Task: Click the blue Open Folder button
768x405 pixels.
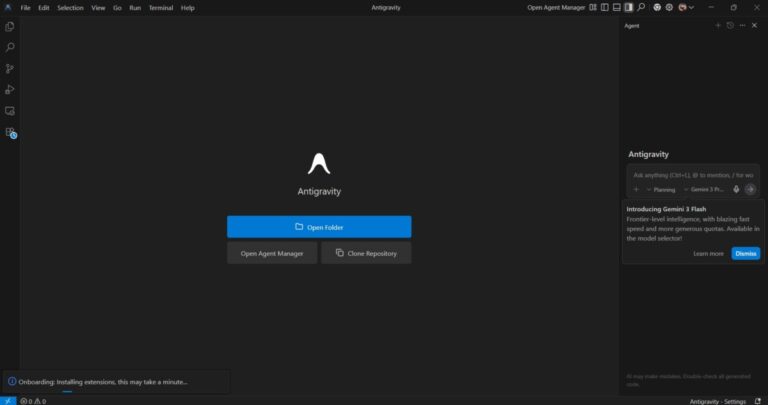Action: [319, 227]
